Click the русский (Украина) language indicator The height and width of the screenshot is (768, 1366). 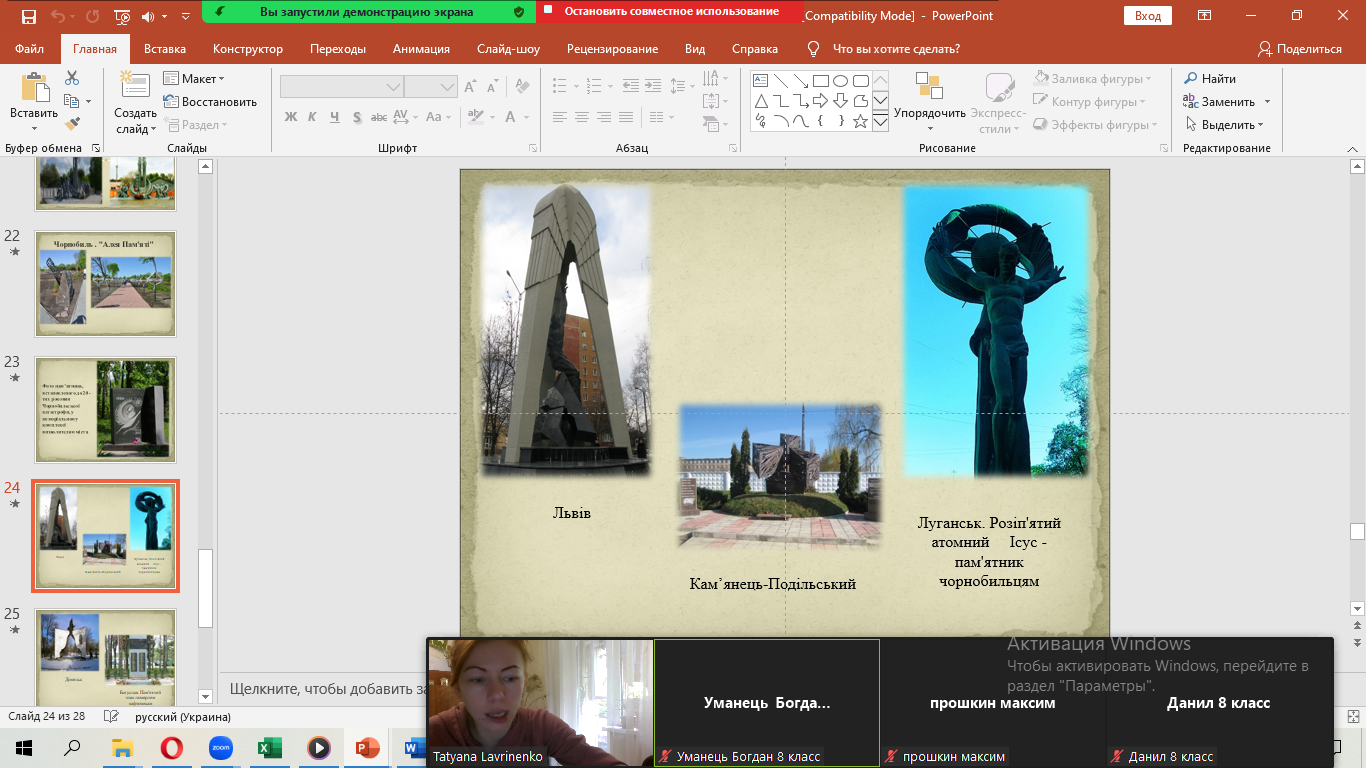coord(183,717)
